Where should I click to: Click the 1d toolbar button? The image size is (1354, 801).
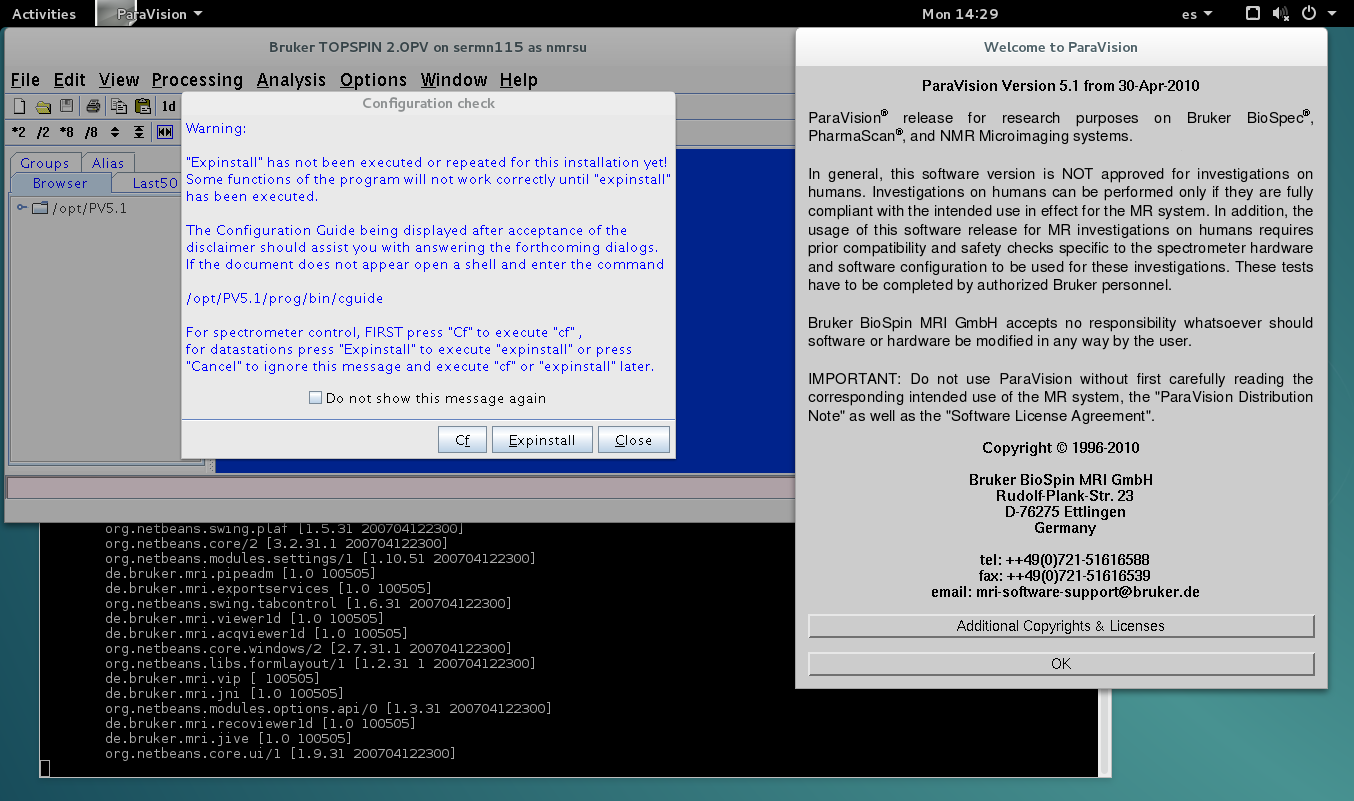[169, 106]
